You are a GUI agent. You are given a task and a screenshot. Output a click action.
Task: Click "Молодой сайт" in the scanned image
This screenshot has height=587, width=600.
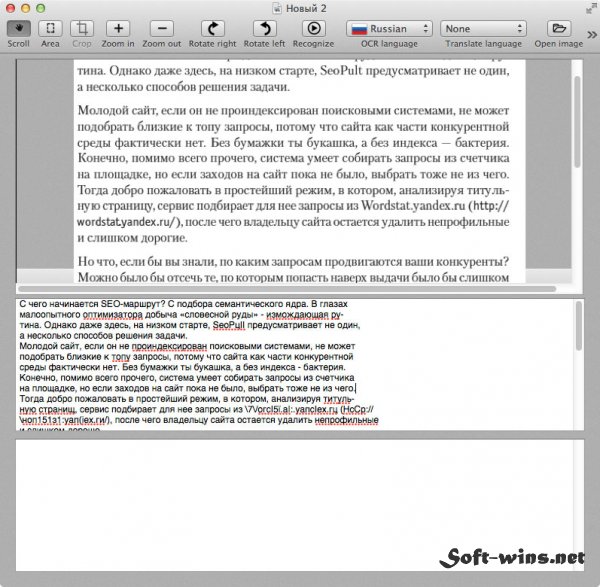coord(117,111)
